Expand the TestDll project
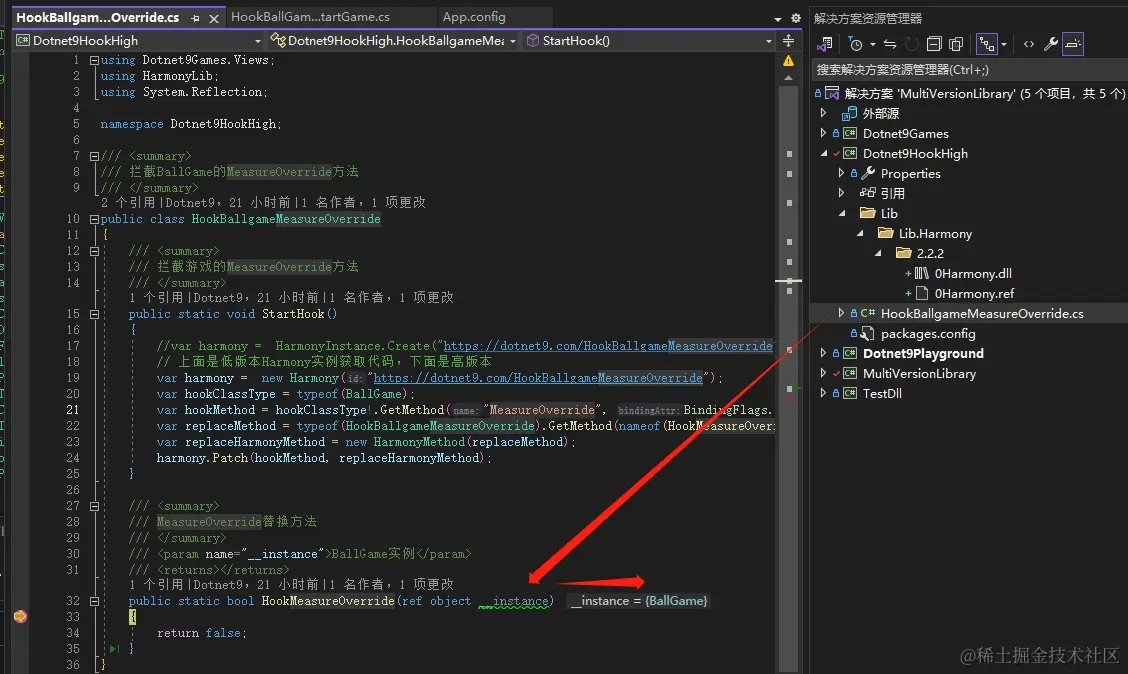Image resolution: width=1128 pixels, height=674 pixels. tap(823, 393)
